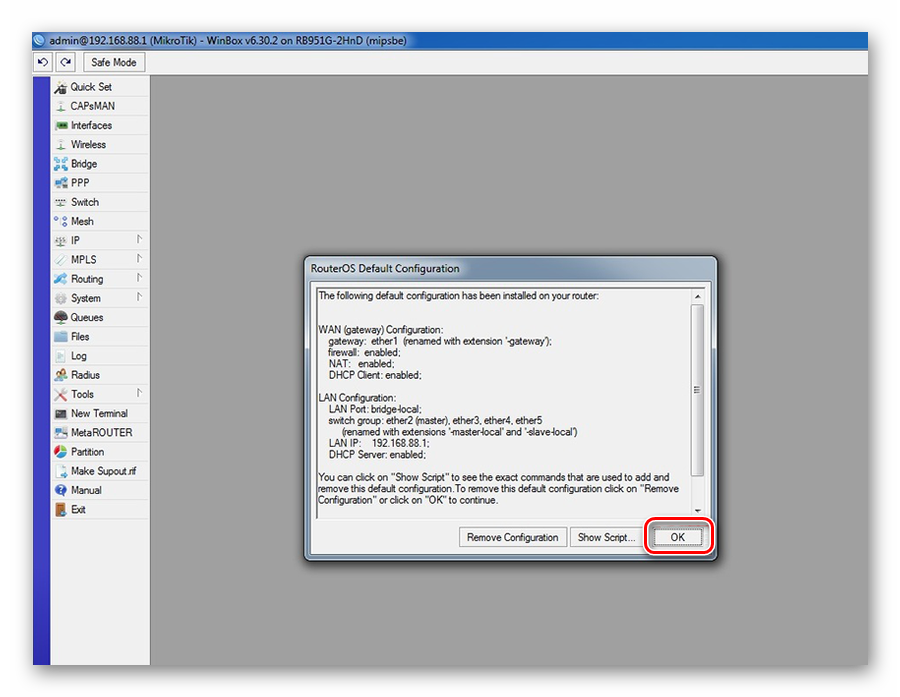900x697 pixels.
Task: Select the Wireless sidebar icon
Action: [61, 145]
